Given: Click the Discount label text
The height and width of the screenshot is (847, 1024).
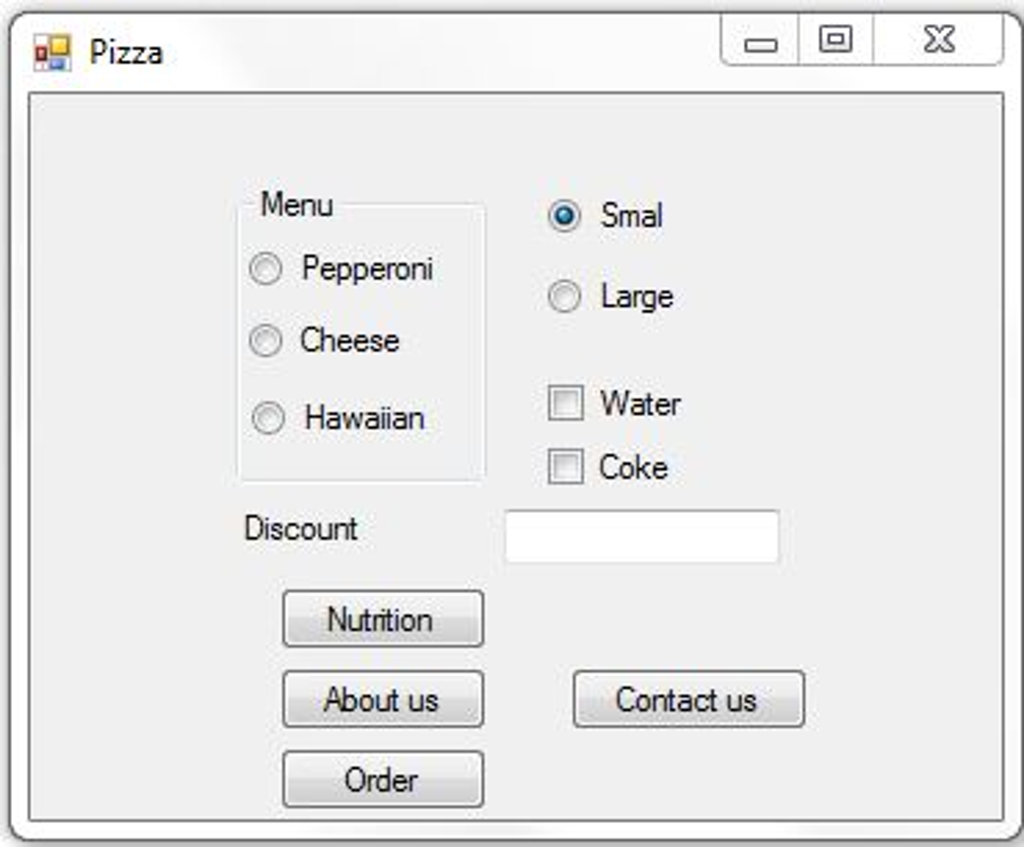Looking at the screenshot, I should pos(300,528).
